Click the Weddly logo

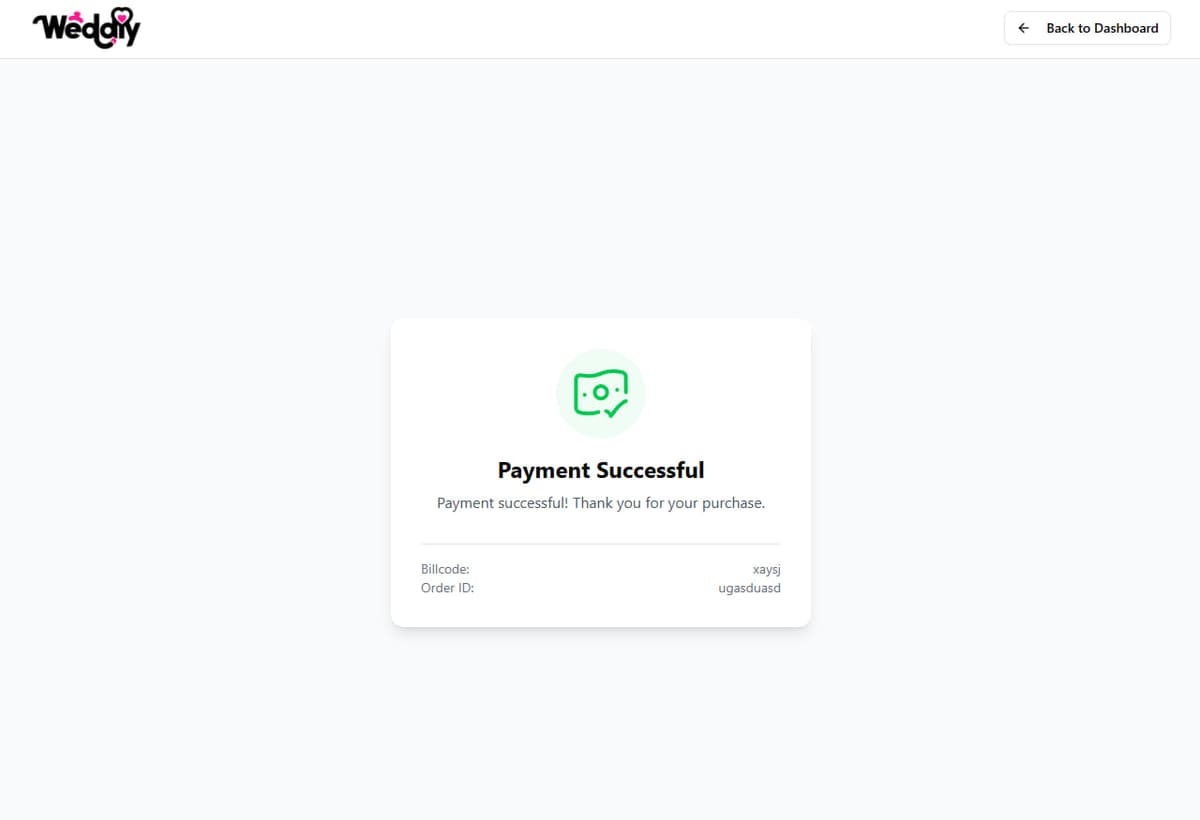pos(87,28)
